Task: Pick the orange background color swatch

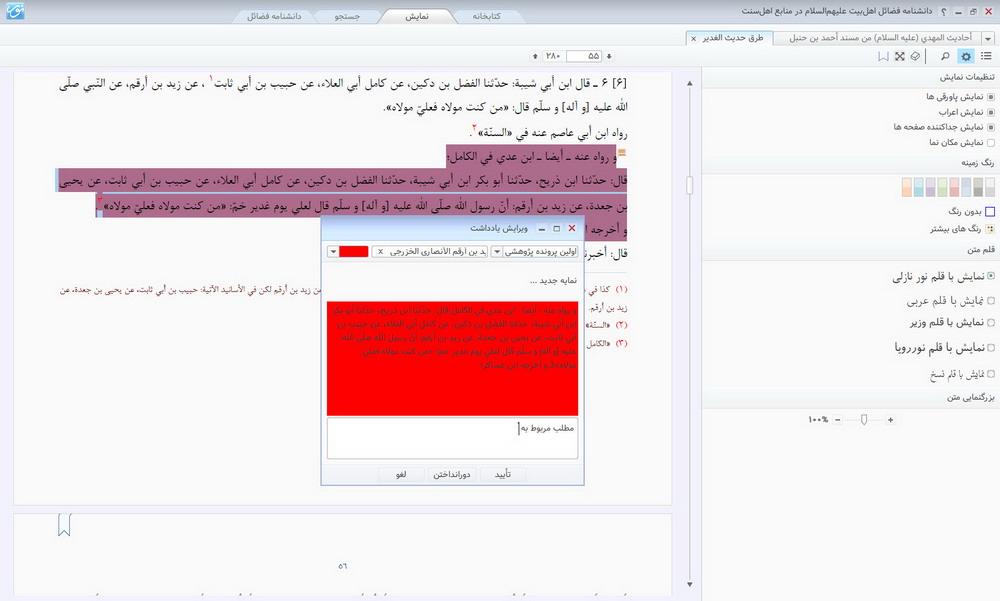Action: 907,187
